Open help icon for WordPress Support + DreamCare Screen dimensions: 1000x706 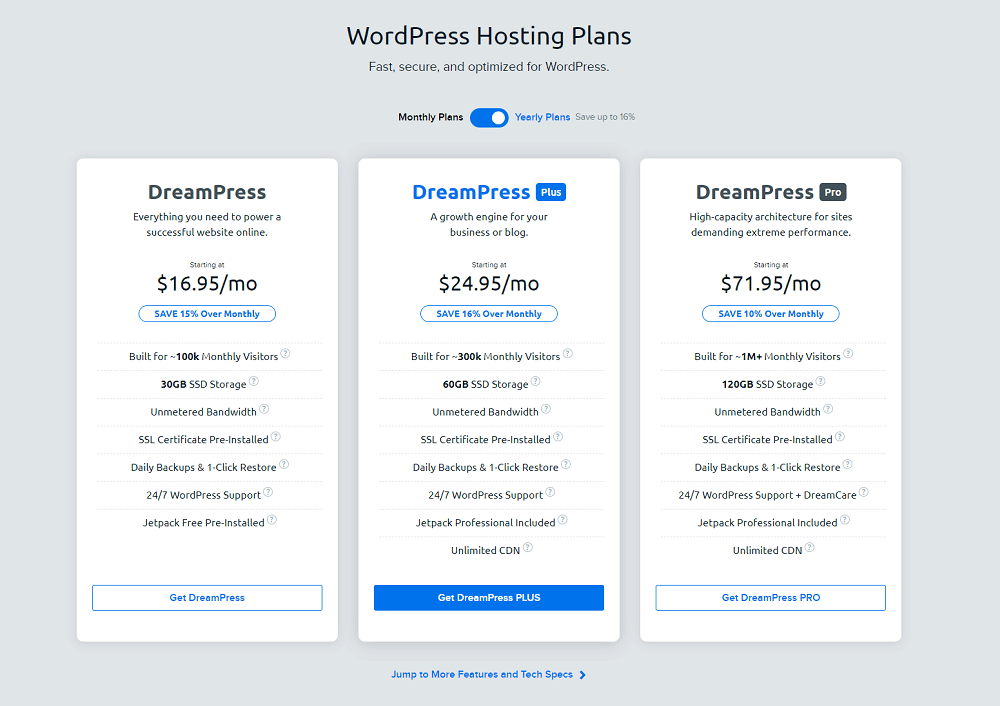click(x=864, y=492)
